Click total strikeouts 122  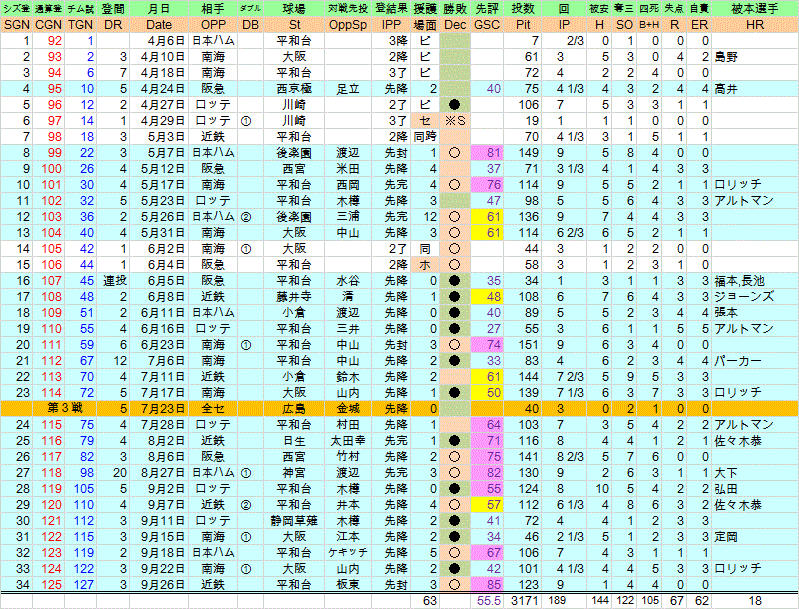625,600
